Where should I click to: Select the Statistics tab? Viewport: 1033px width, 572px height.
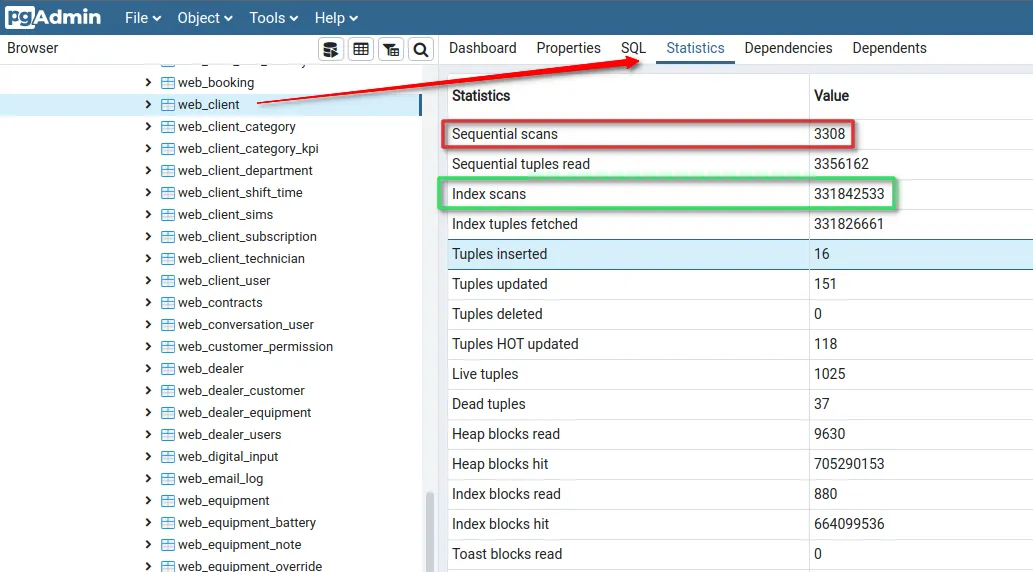click(x=695, y=48)
